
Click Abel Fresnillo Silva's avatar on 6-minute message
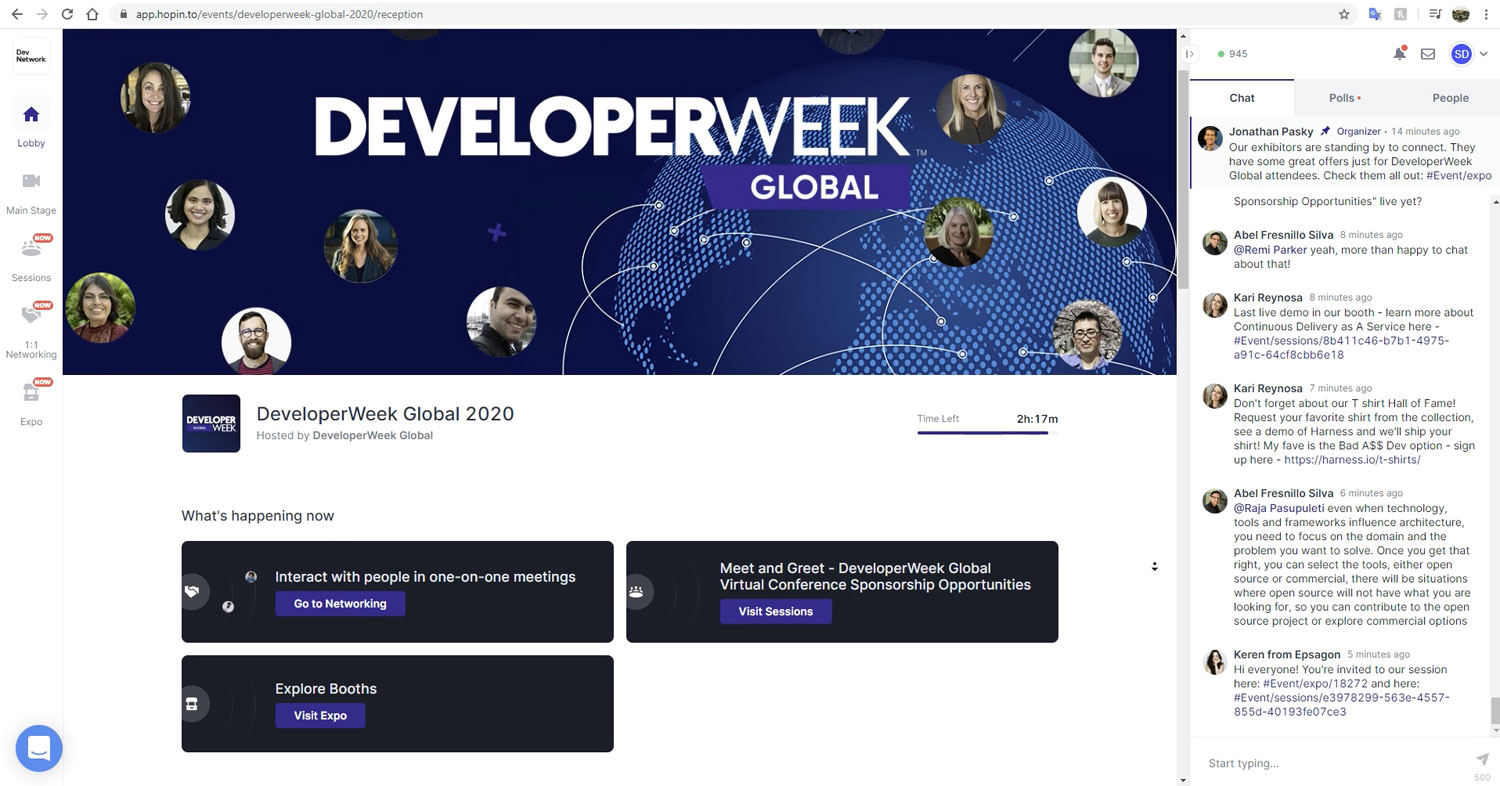tap(1215, 501)
